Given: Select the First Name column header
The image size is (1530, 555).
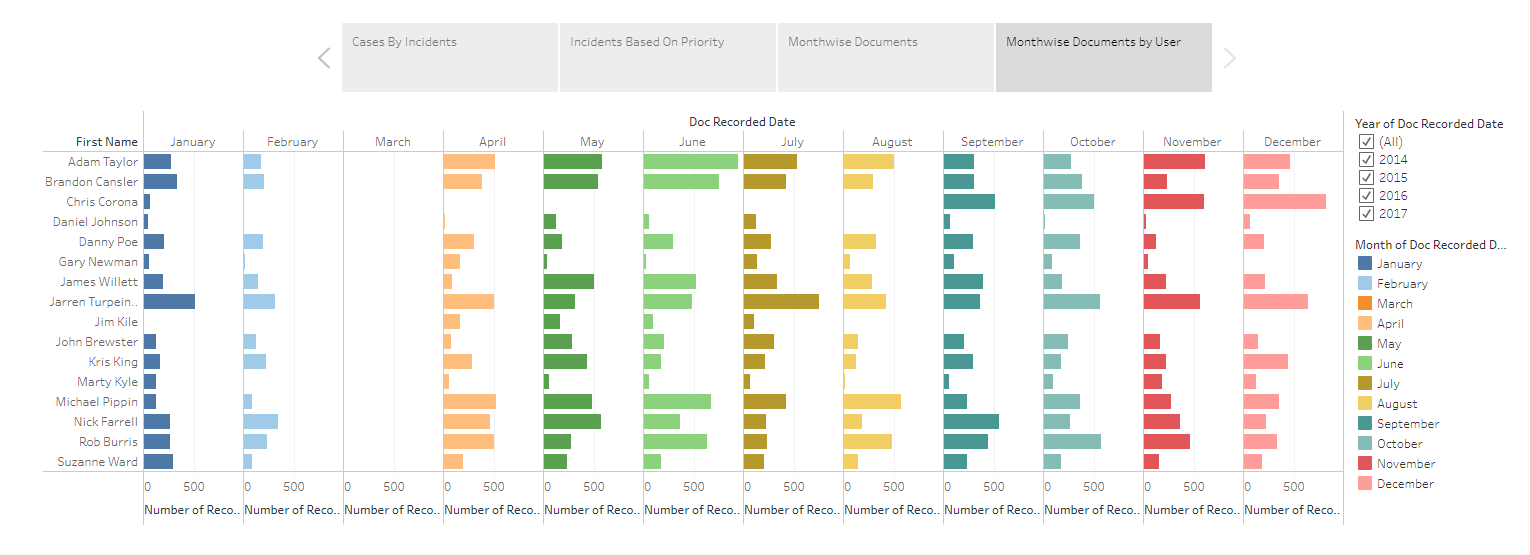Looking at the screenshot, I should (x=106, y=142).
